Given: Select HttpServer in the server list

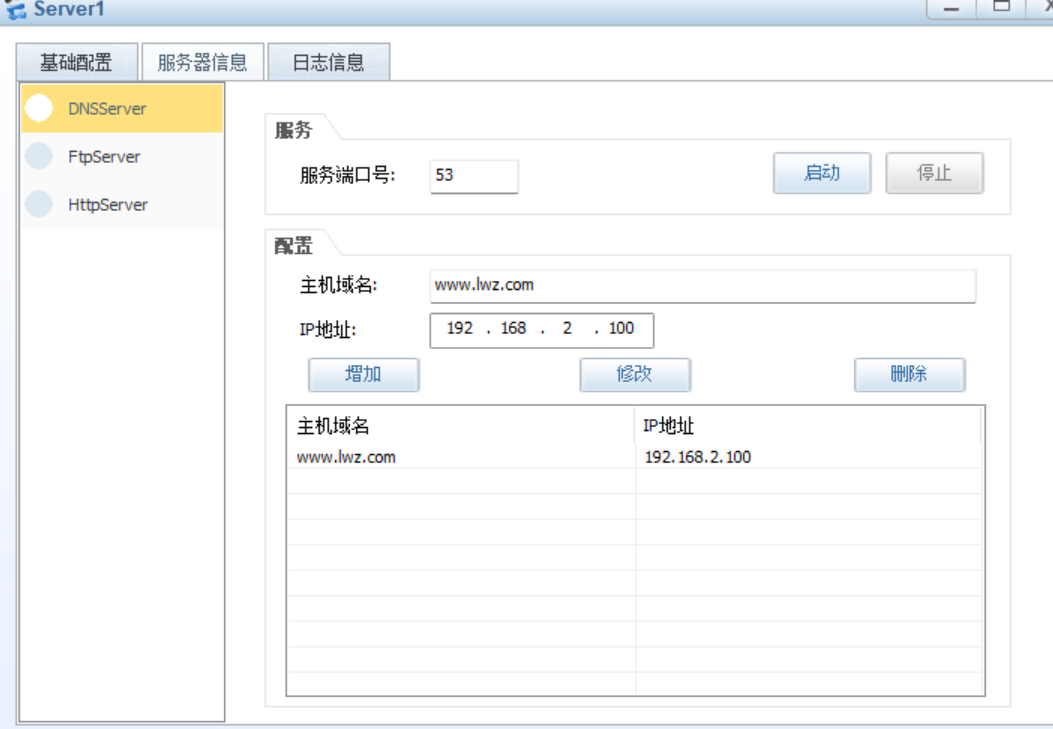Looking at the screenshot, I should coord(122,205).
